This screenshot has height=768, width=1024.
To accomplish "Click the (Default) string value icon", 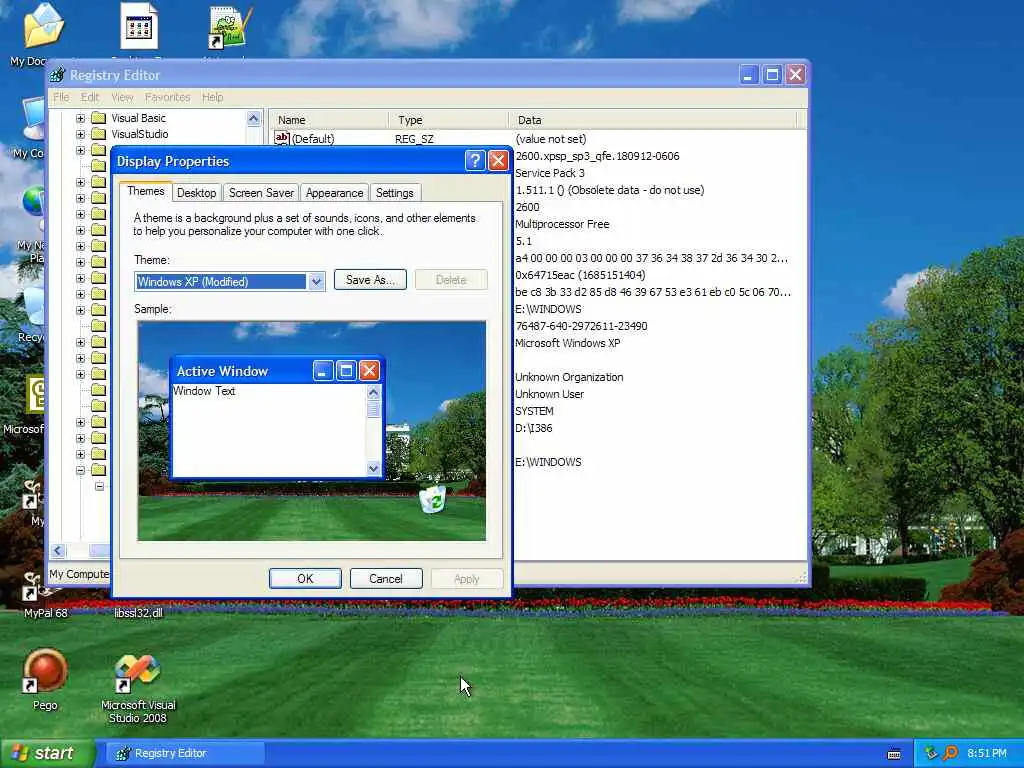I will [x=282, y=138].
